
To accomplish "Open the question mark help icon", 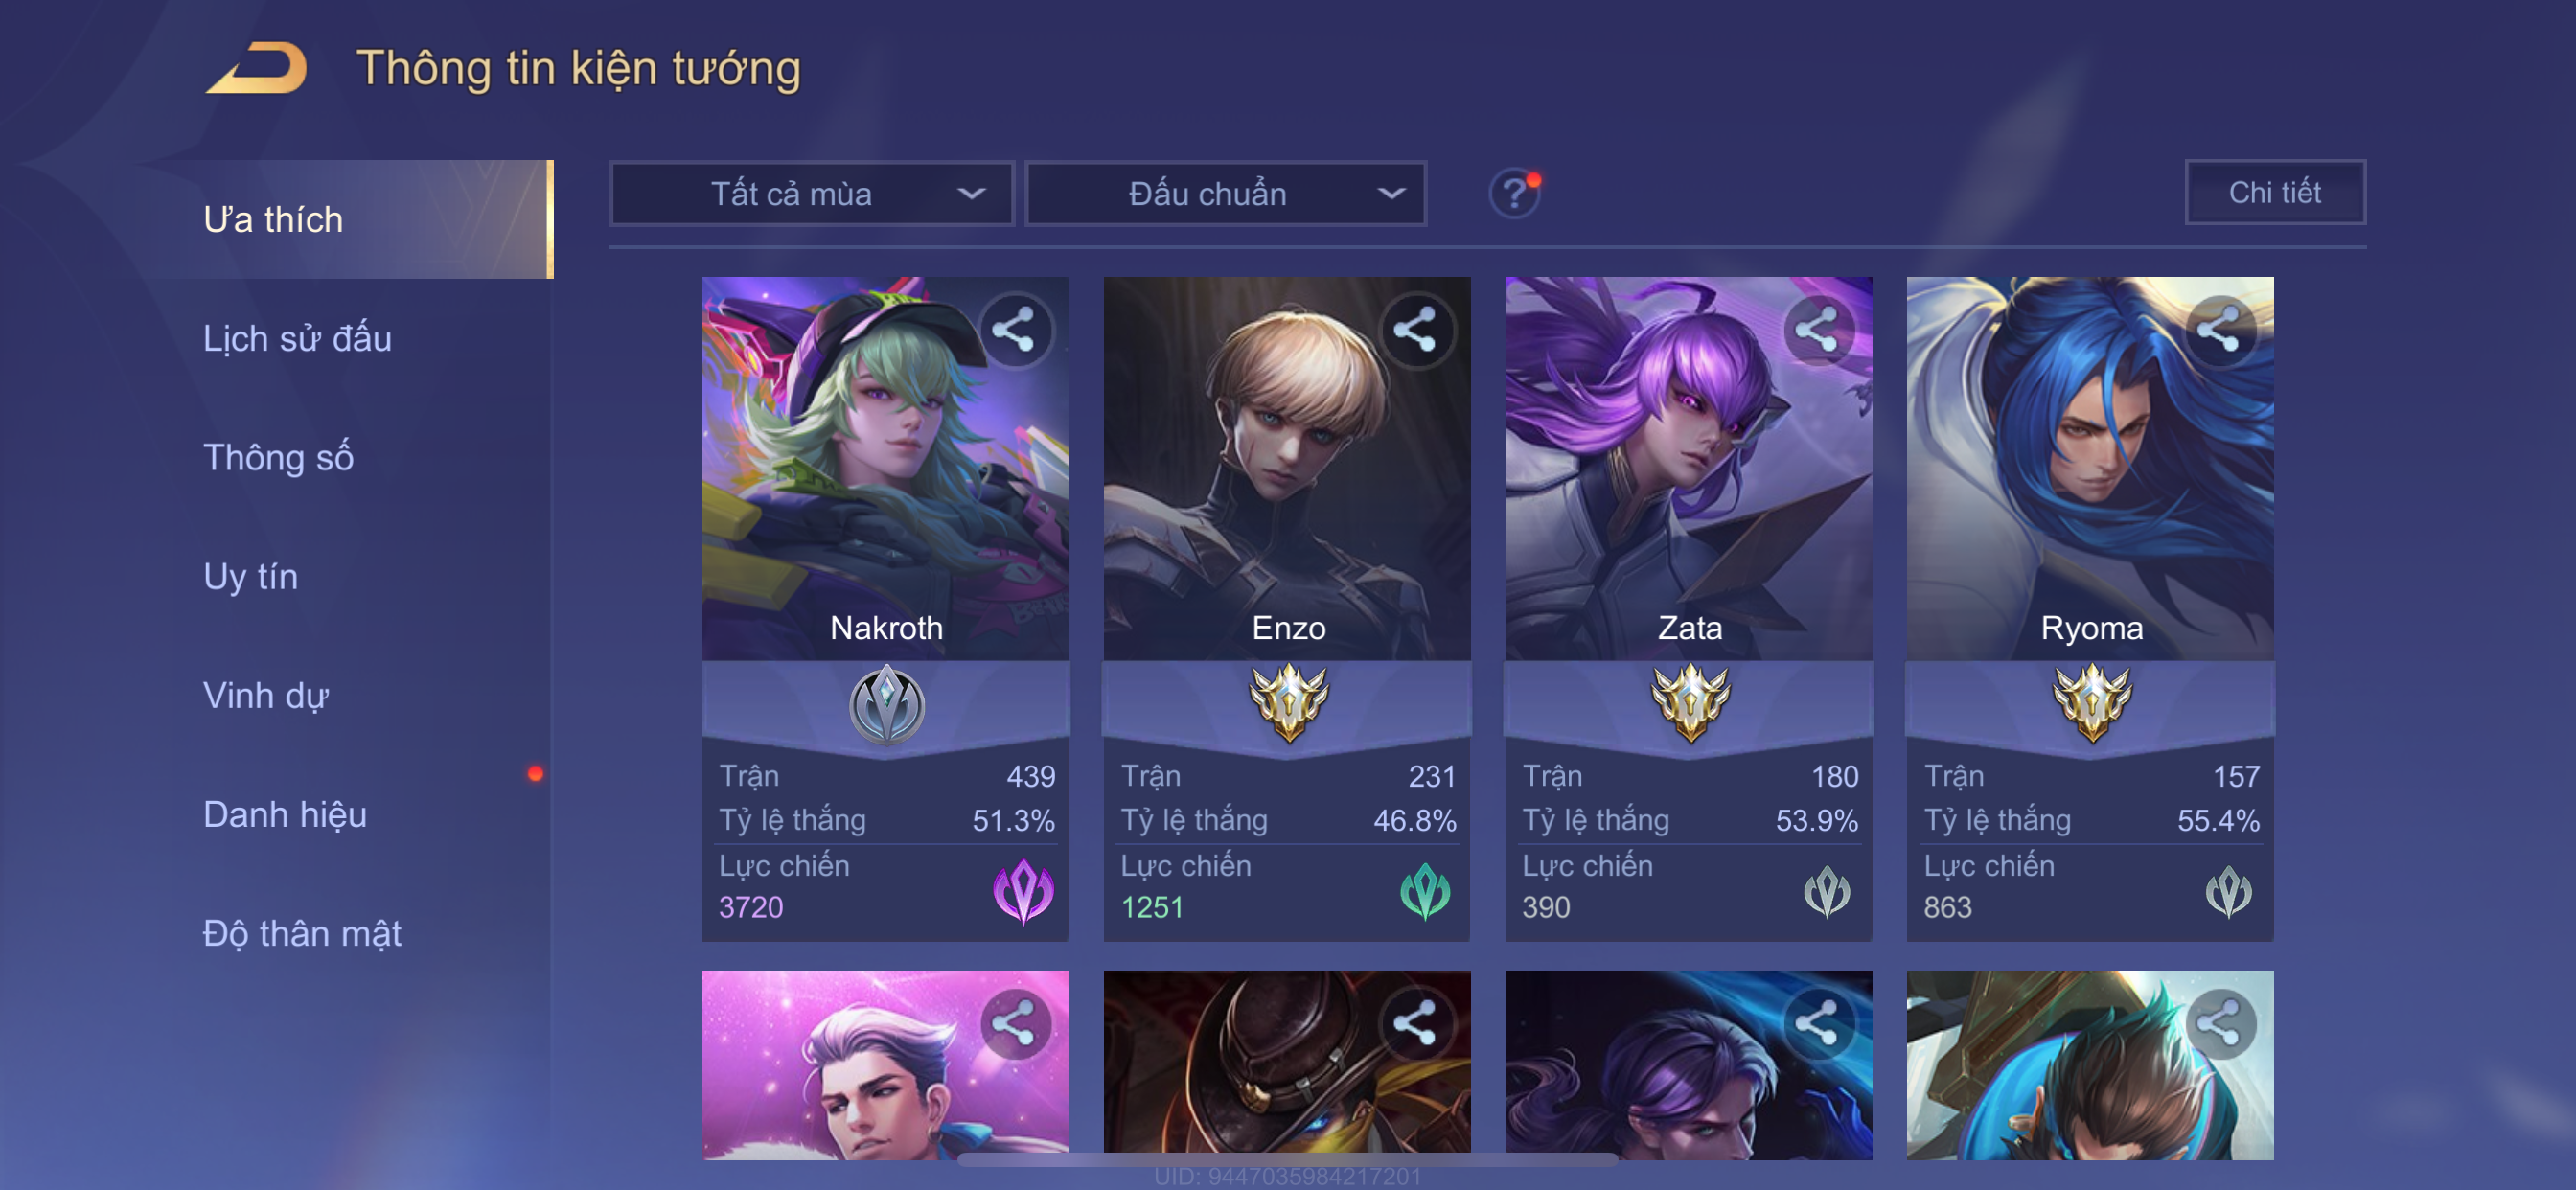I will click(x=1515, y=193).
